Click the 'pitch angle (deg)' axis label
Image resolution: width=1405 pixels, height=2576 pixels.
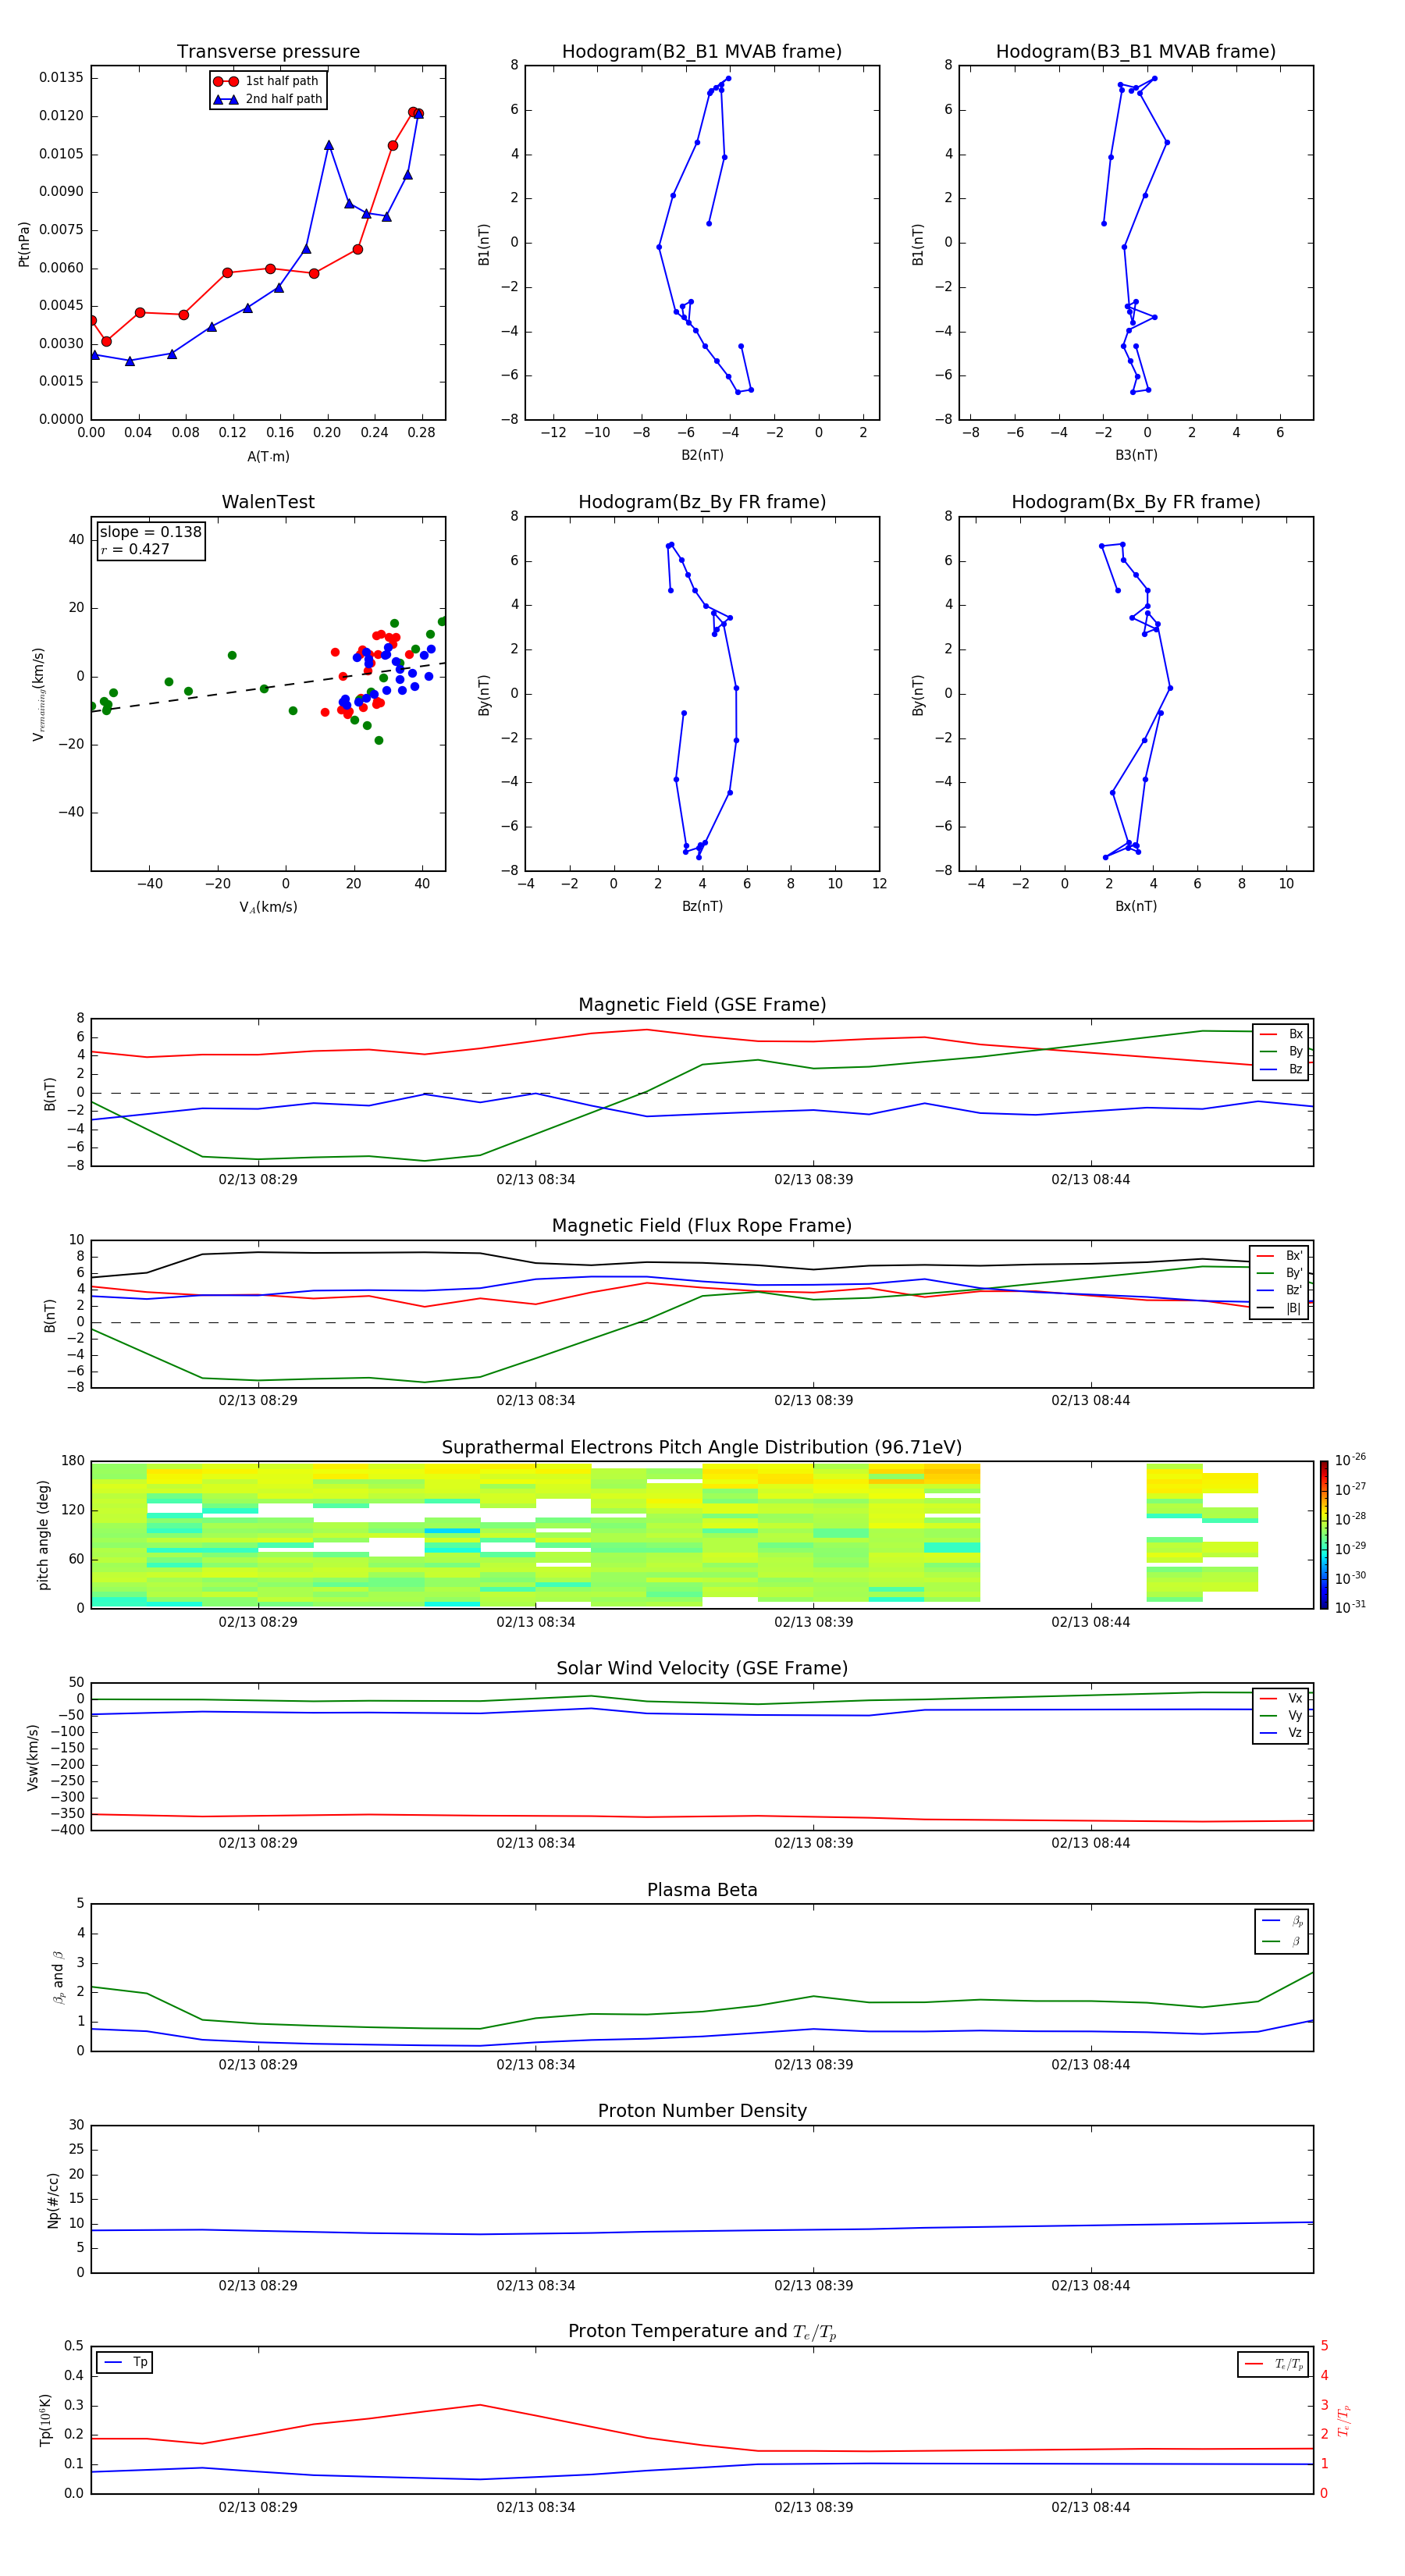click(x=43, y=1535)
